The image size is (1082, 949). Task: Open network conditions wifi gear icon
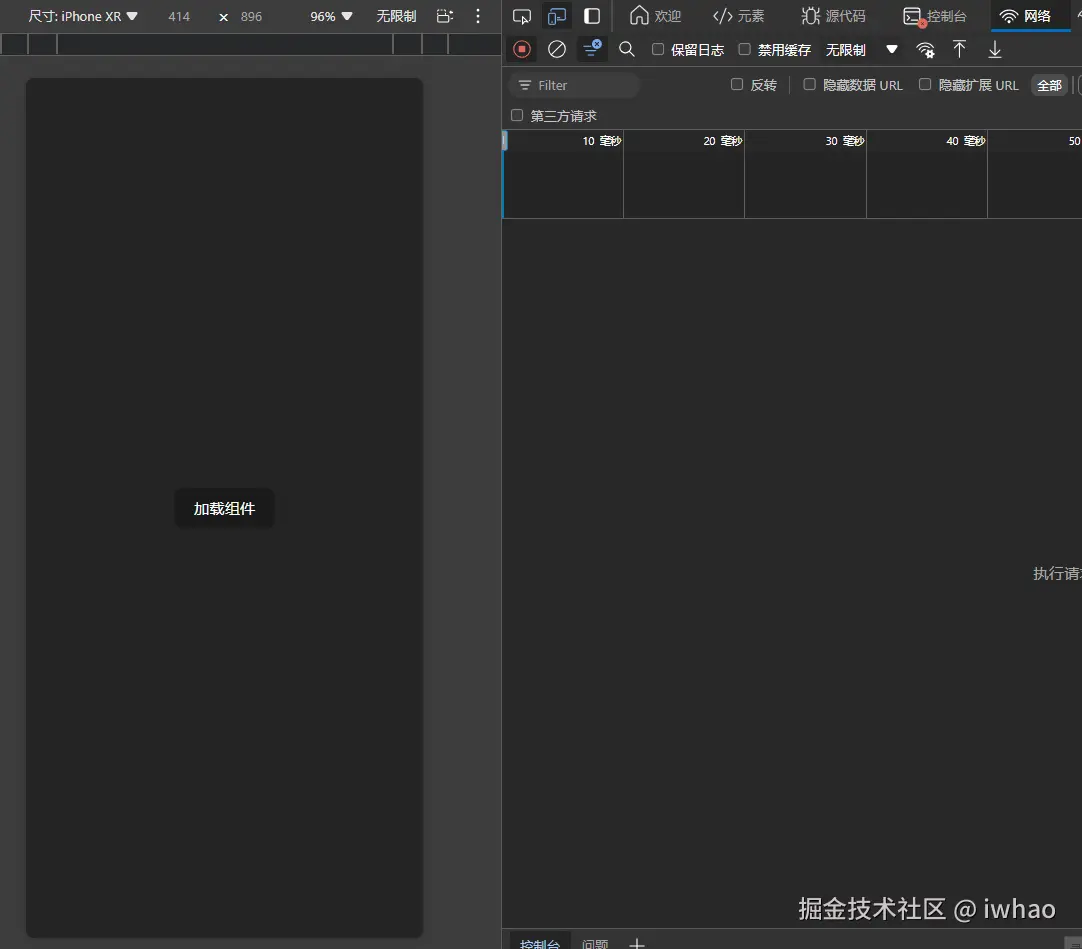(925, 50)
